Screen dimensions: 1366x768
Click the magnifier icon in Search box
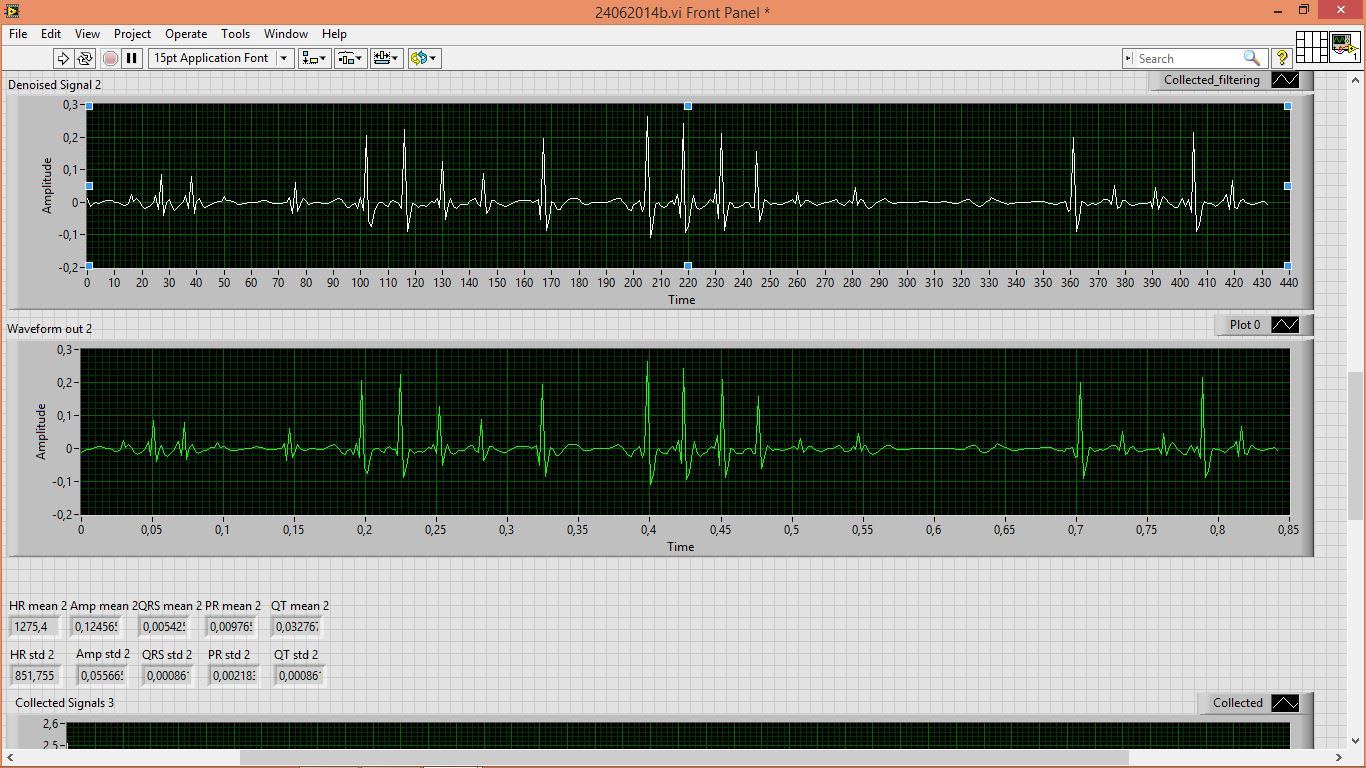pos(1251,58)
